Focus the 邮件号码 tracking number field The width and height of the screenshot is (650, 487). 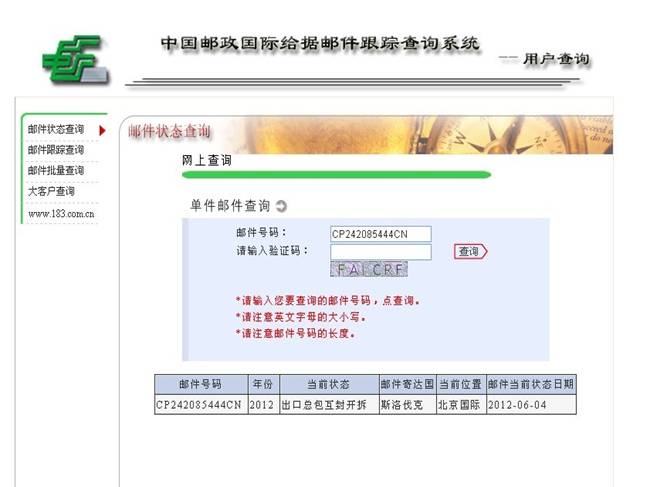pos(380,234)
